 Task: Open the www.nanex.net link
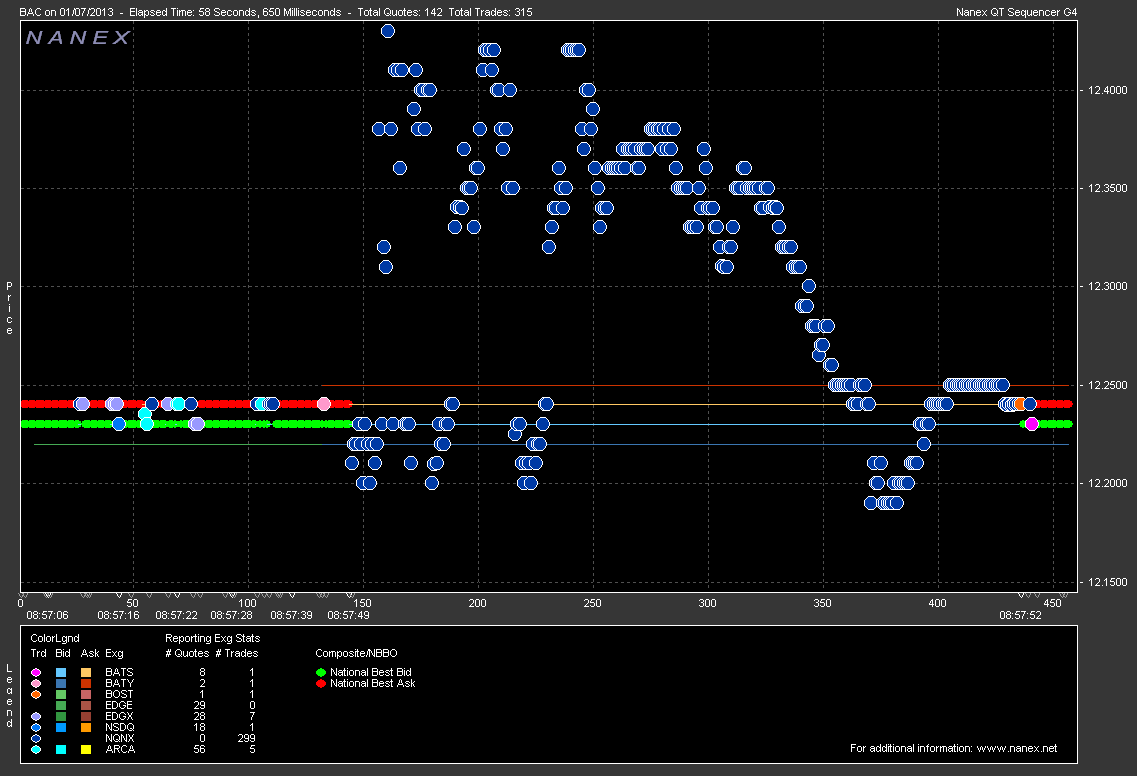point(1017,748)
